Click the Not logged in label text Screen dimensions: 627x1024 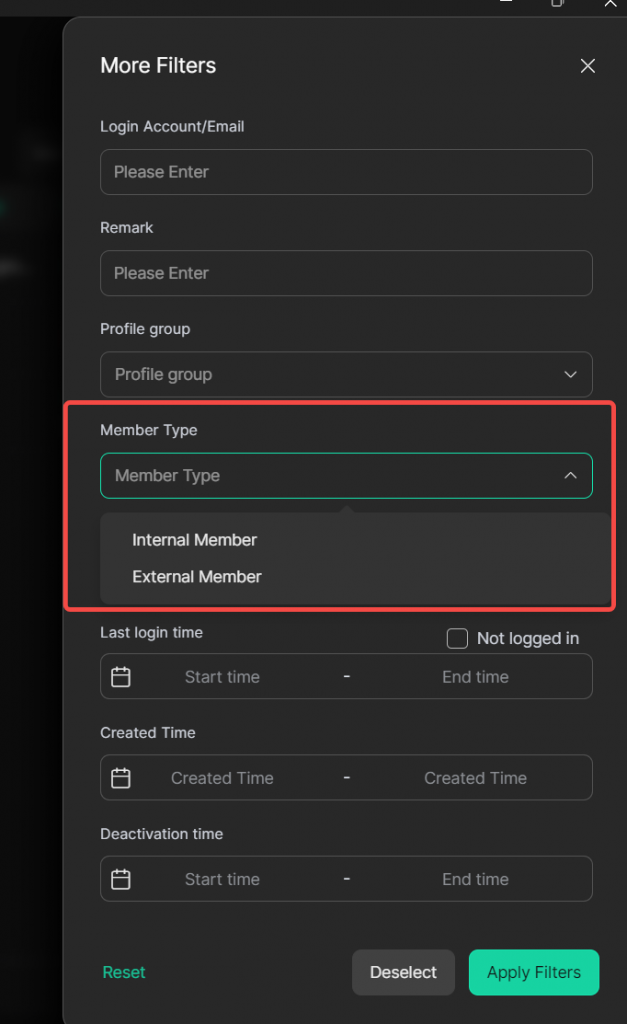528,638
